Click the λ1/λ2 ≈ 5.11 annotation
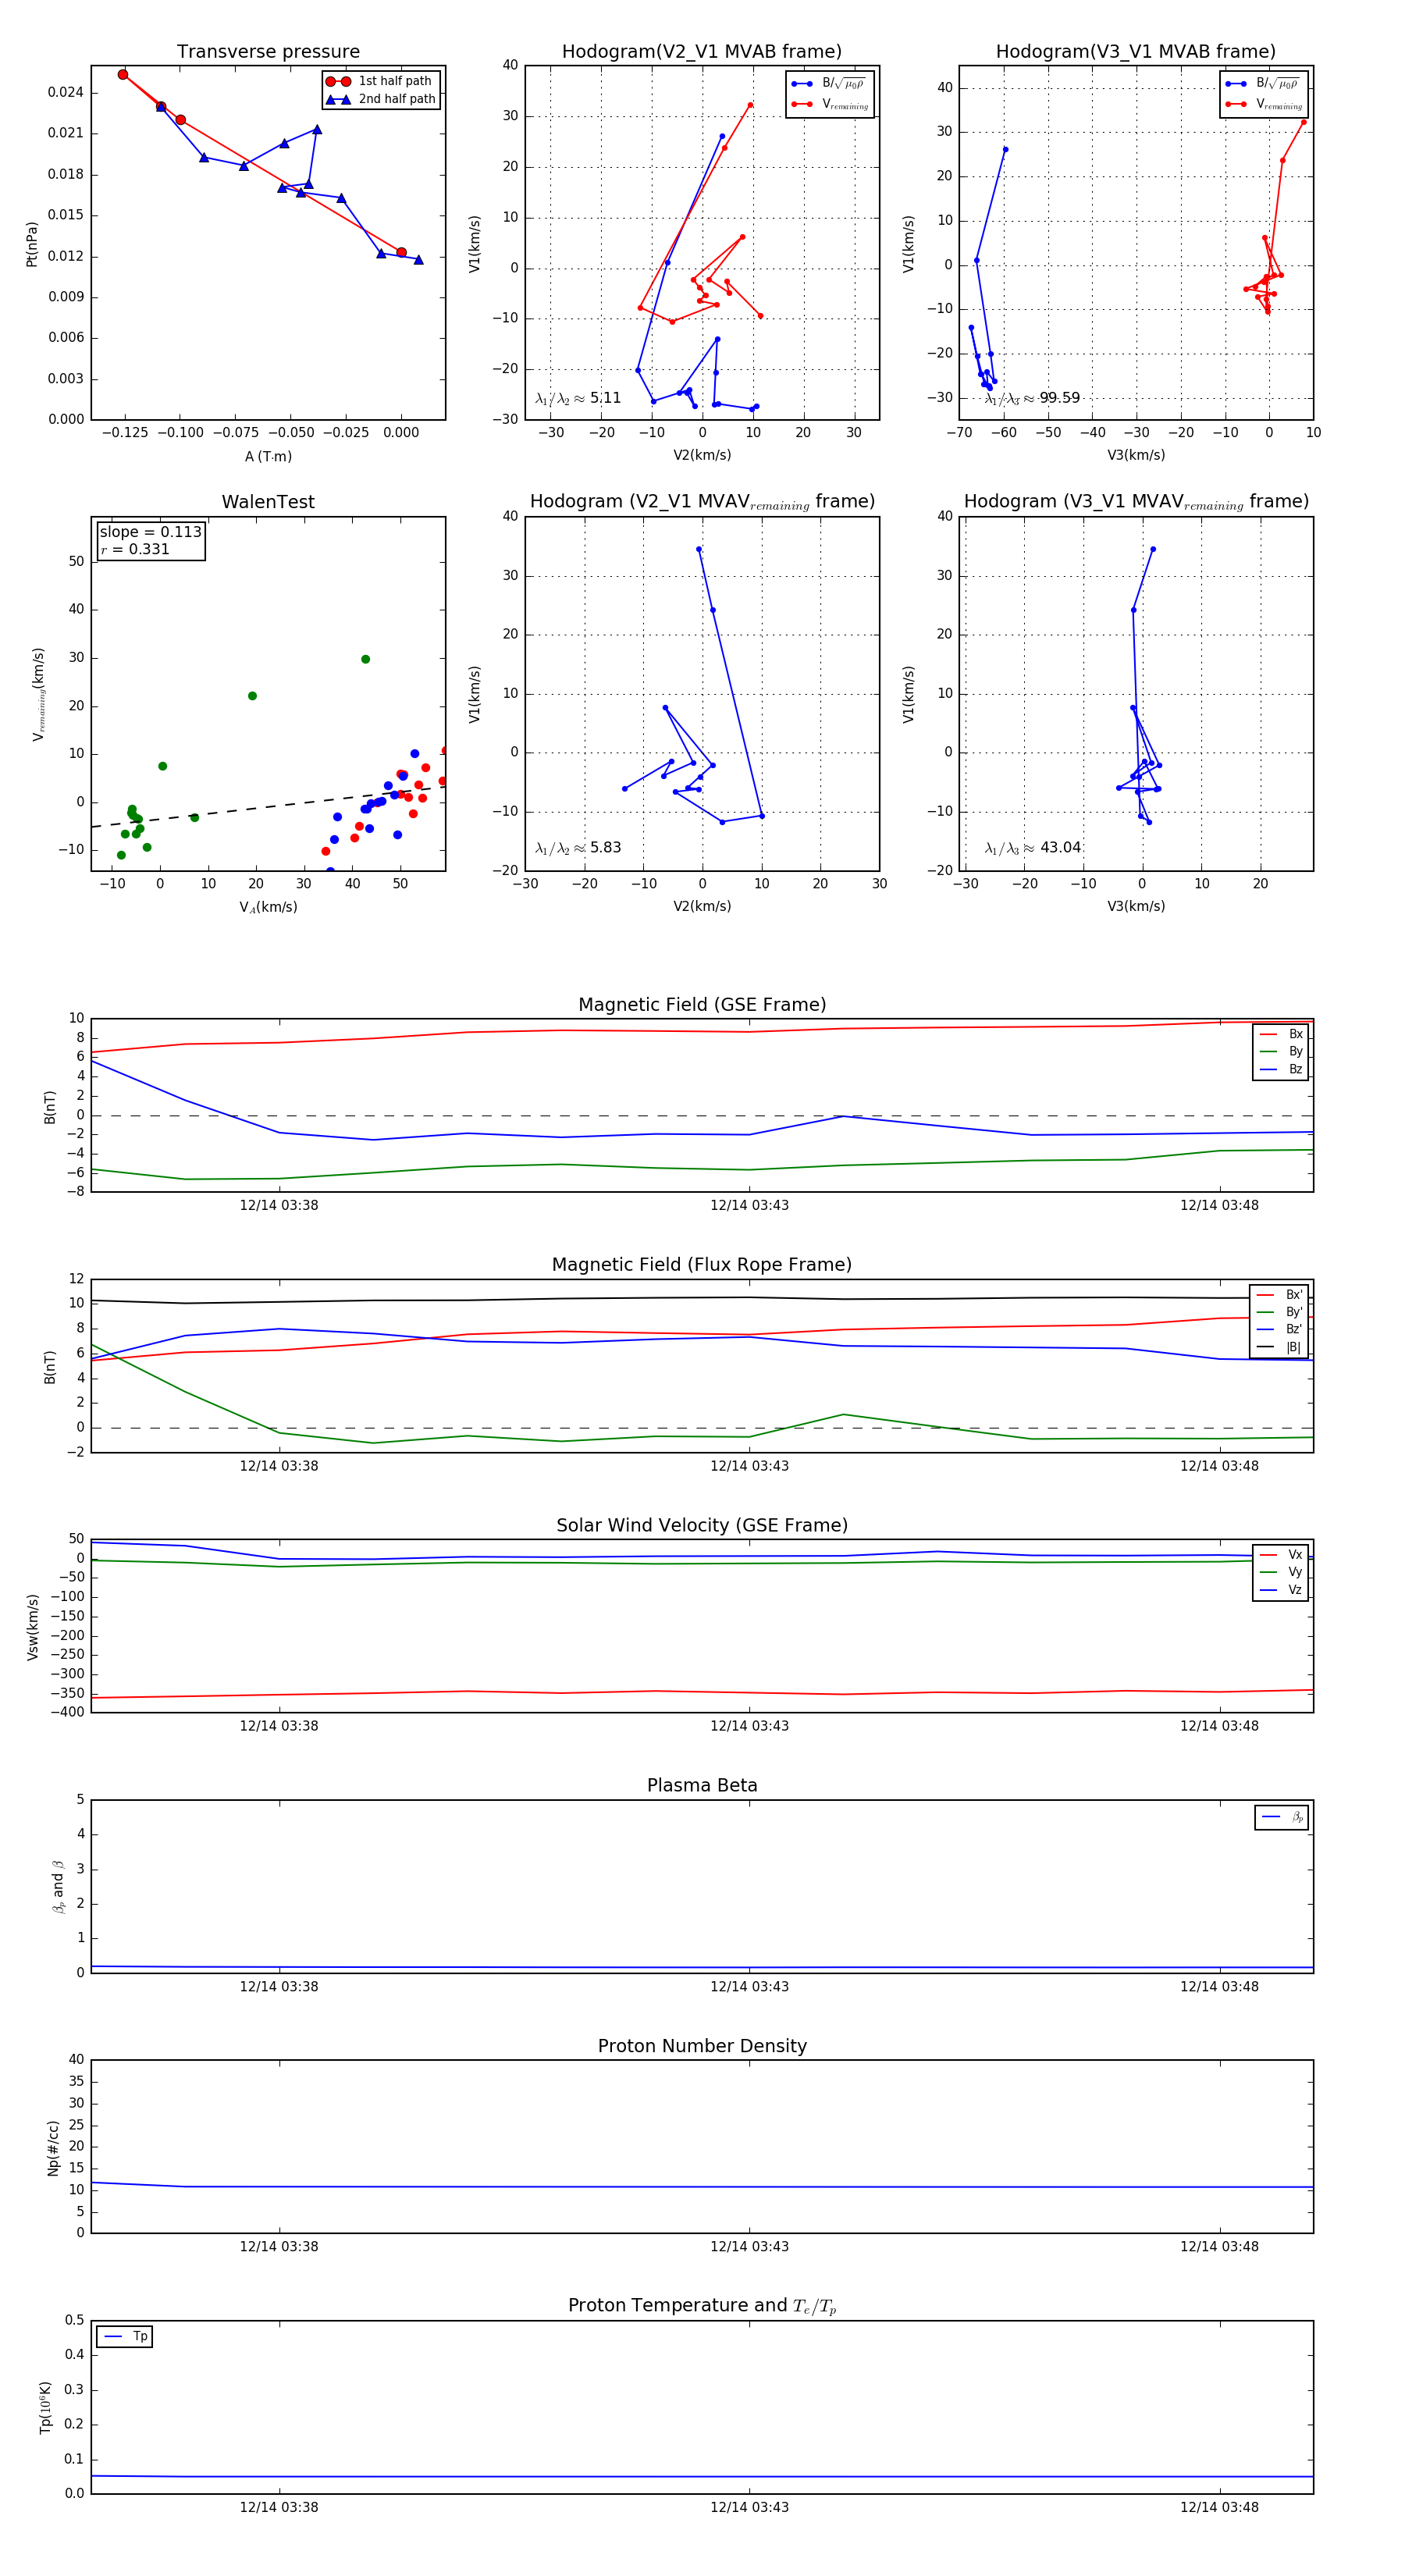 578,398
